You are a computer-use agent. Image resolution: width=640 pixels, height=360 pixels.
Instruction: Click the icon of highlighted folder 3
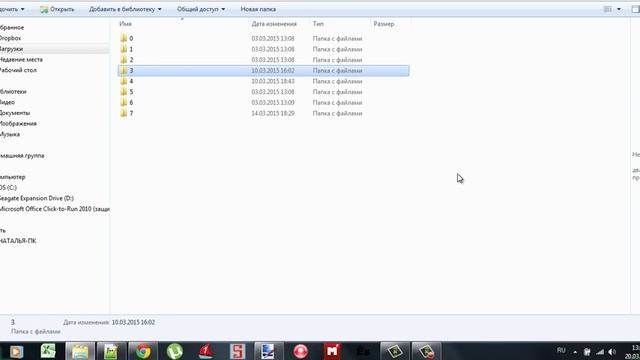click(124, 70)
